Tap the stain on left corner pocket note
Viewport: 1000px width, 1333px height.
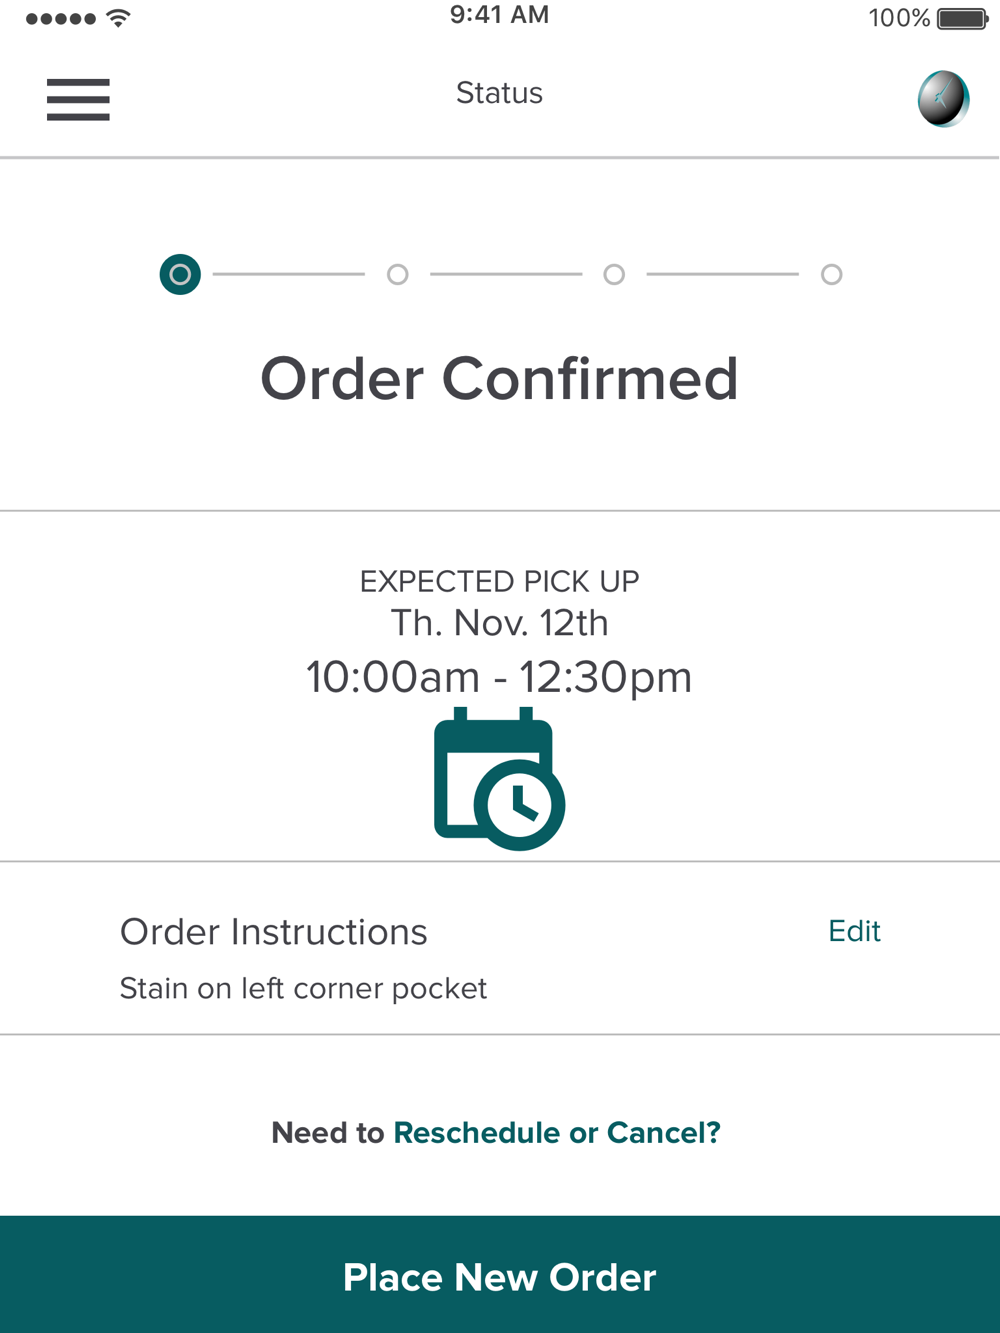point(303,989)
